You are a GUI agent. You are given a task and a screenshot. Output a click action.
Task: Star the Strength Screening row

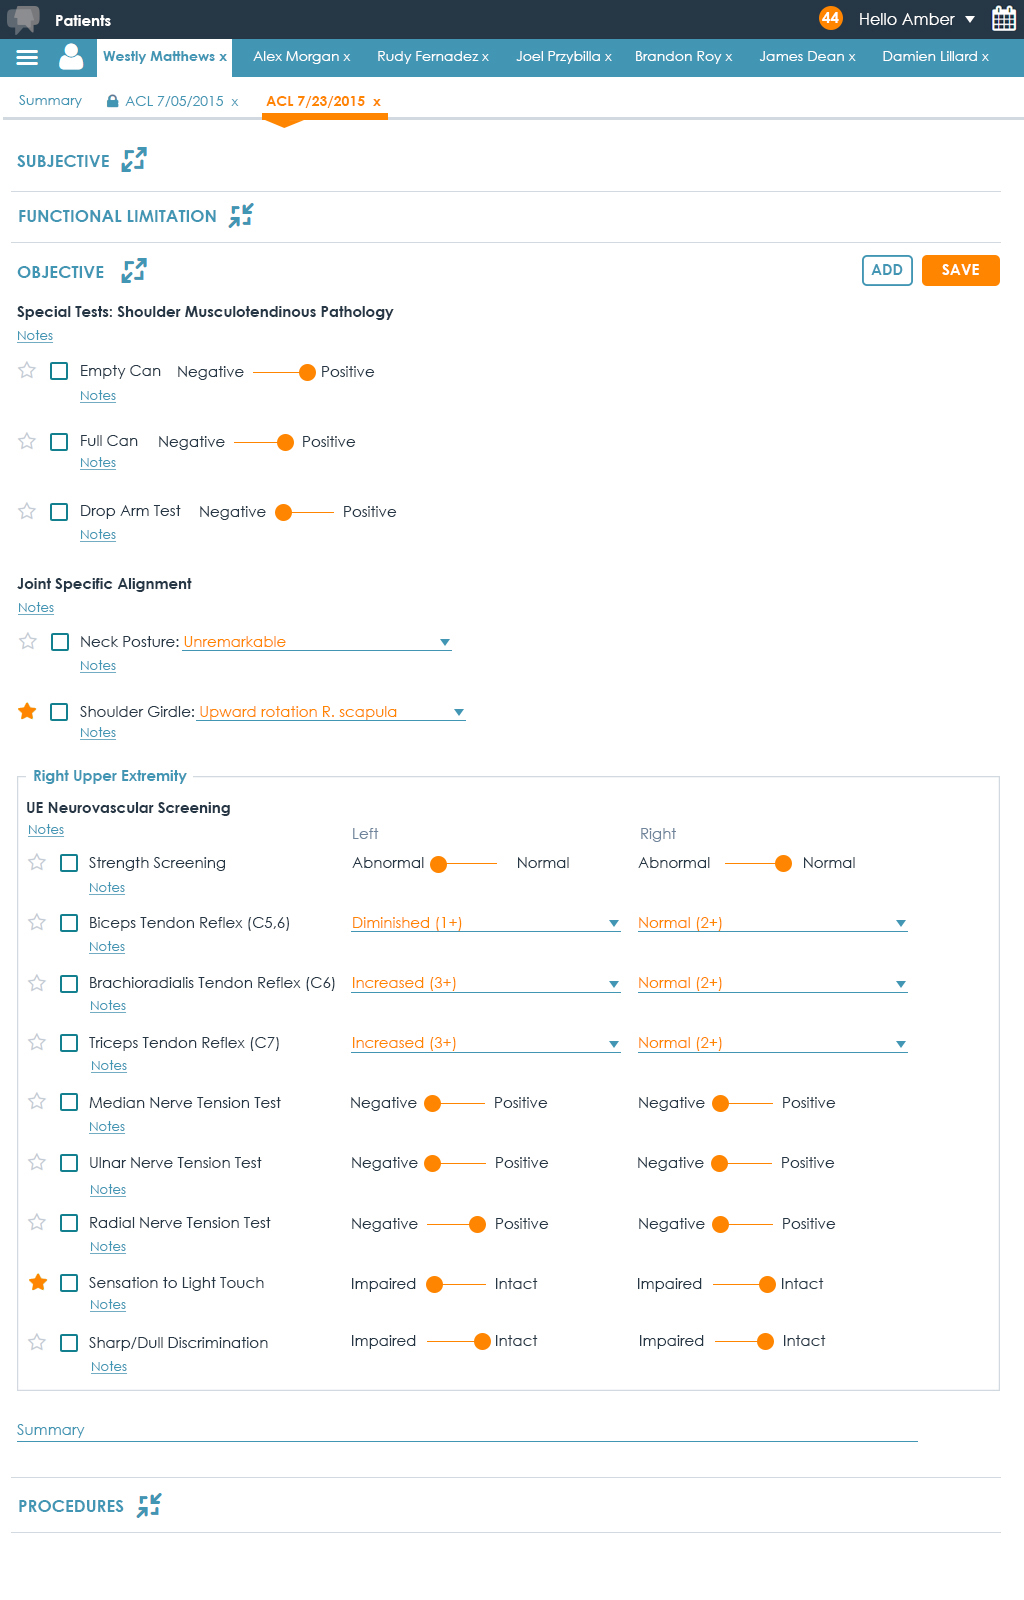pyautogui.click(x=37, y=862)
